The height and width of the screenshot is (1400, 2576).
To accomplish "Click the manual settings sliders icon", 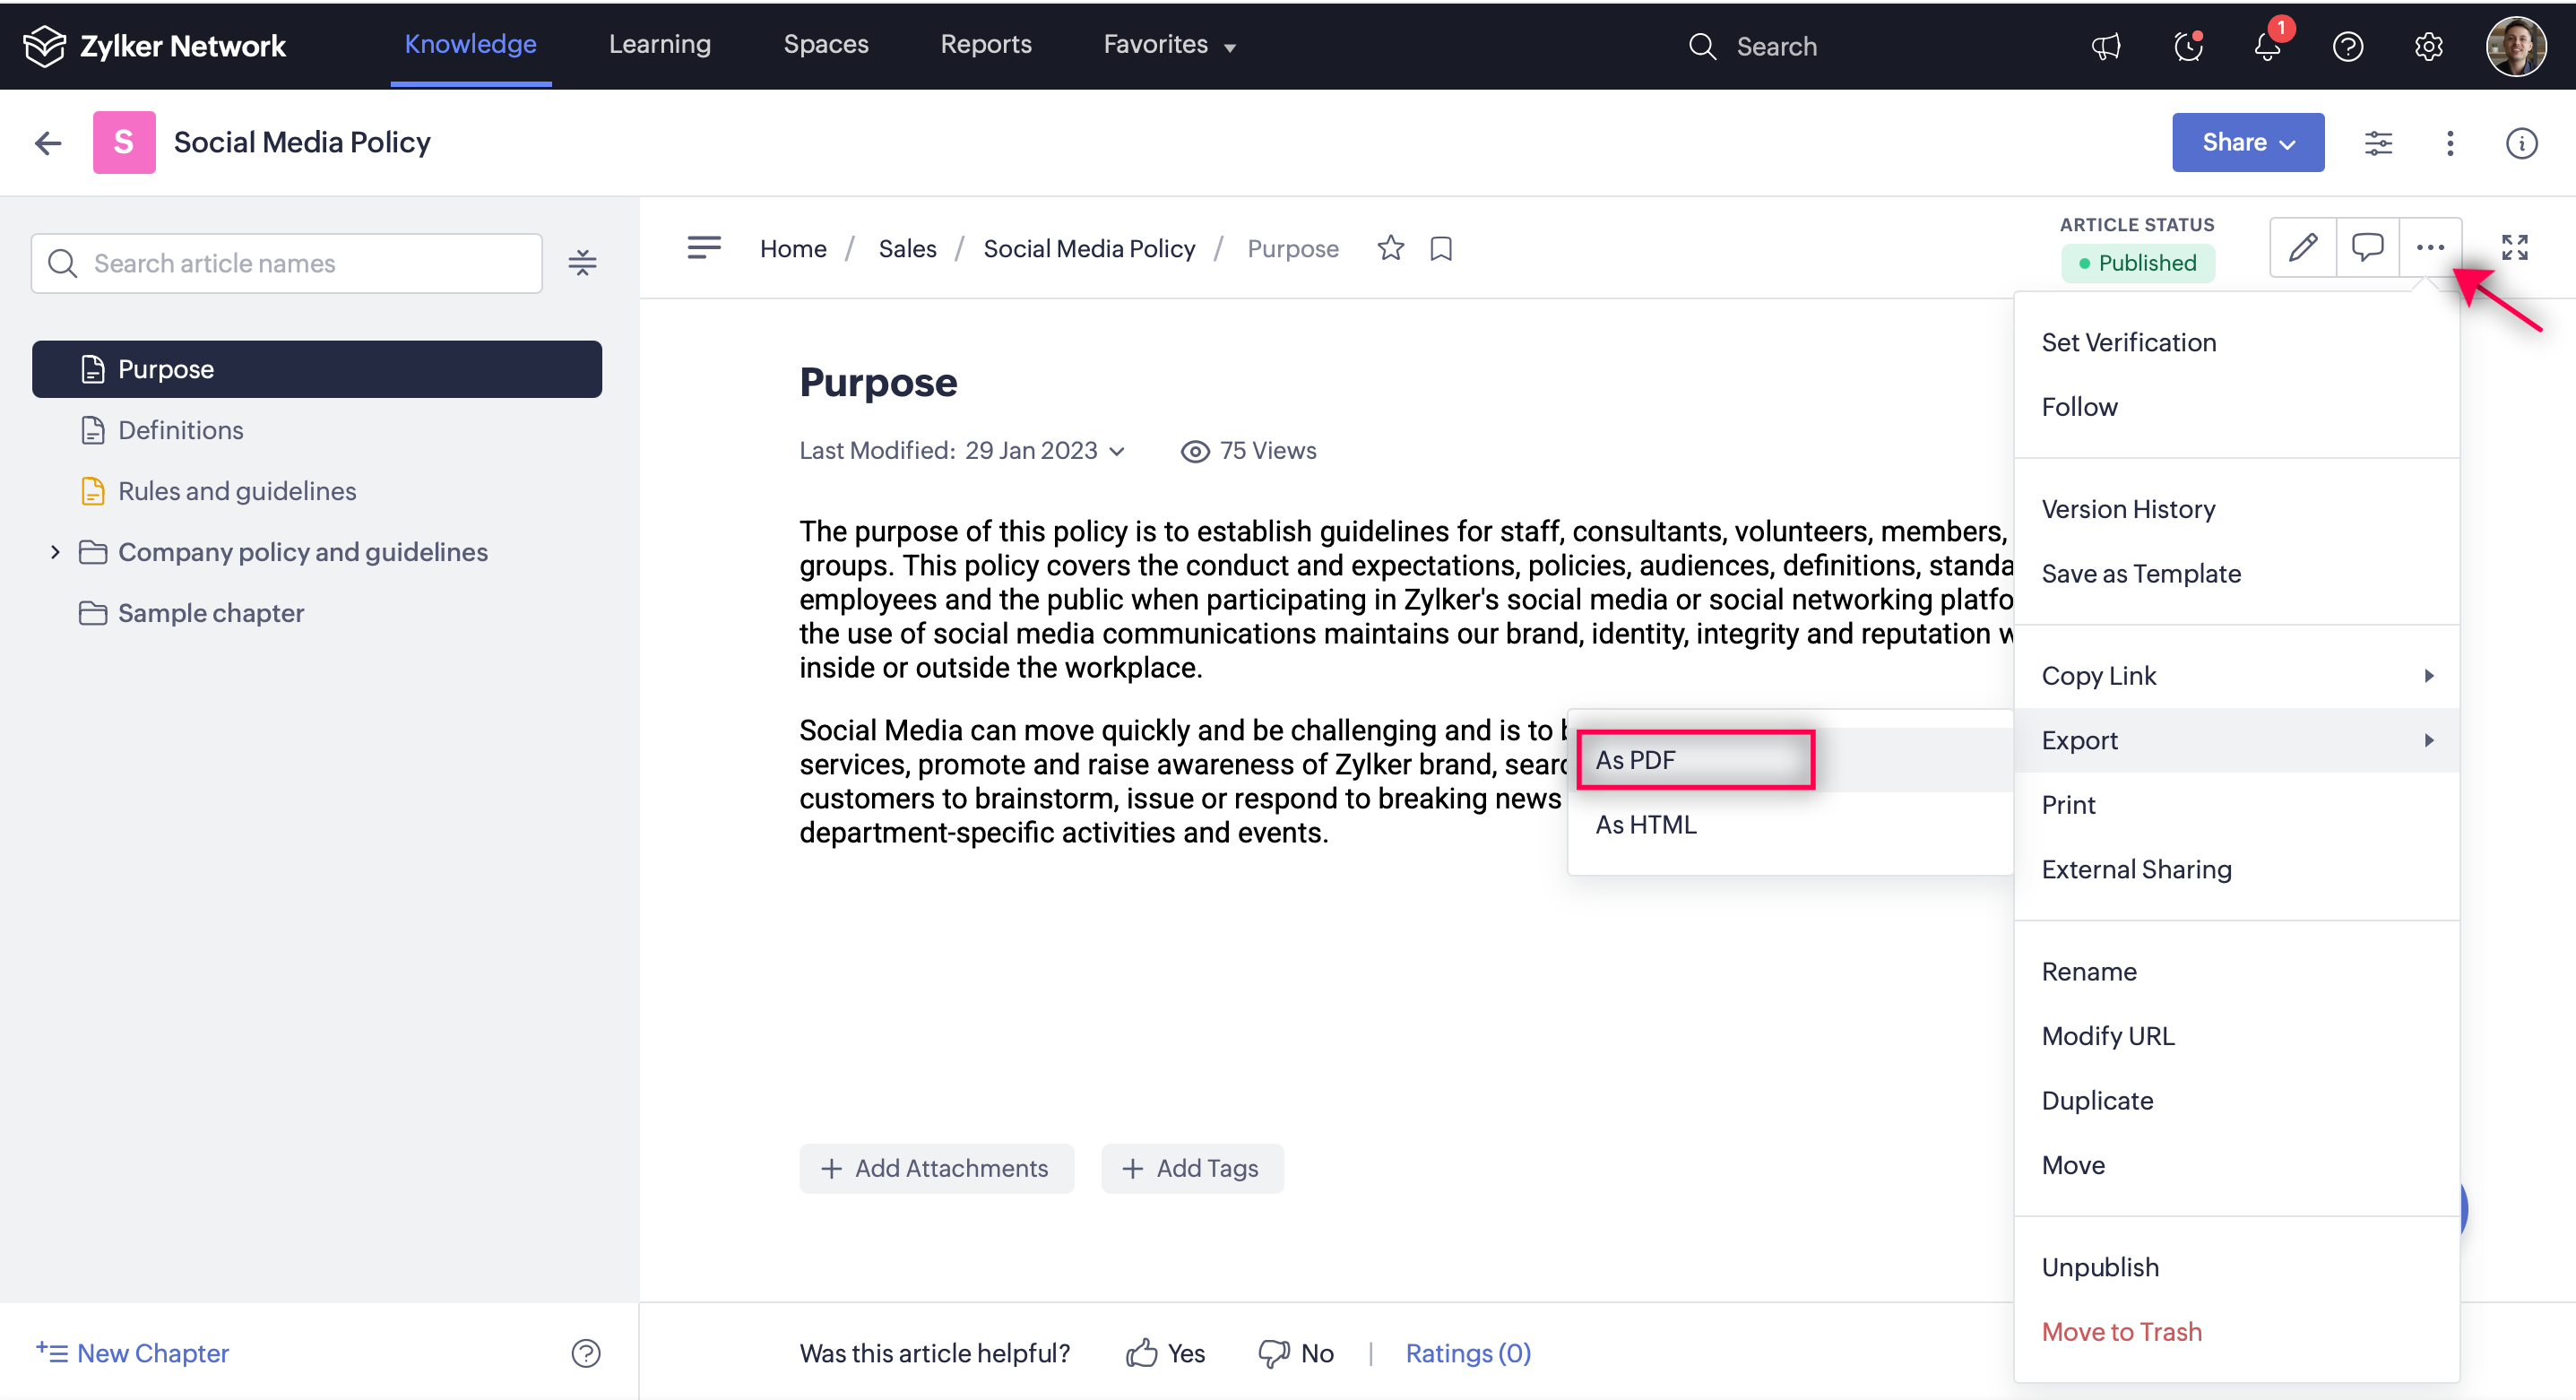I will click(x=2378, y=143).
